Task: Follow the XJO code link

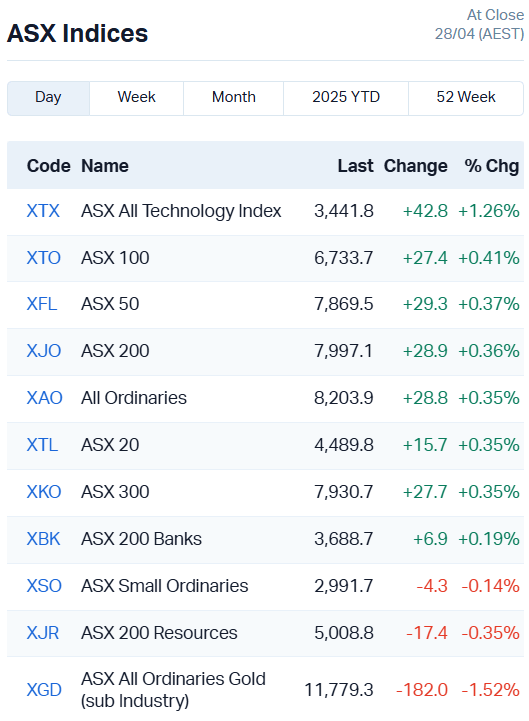Action: point(44,351)
